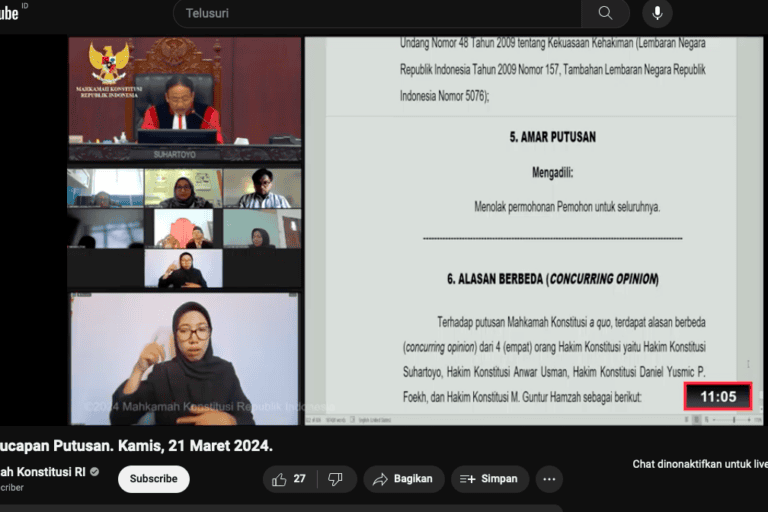The image size is (768, 512).
Task: Share video using Bagikan button
Action: pos(403,479)
